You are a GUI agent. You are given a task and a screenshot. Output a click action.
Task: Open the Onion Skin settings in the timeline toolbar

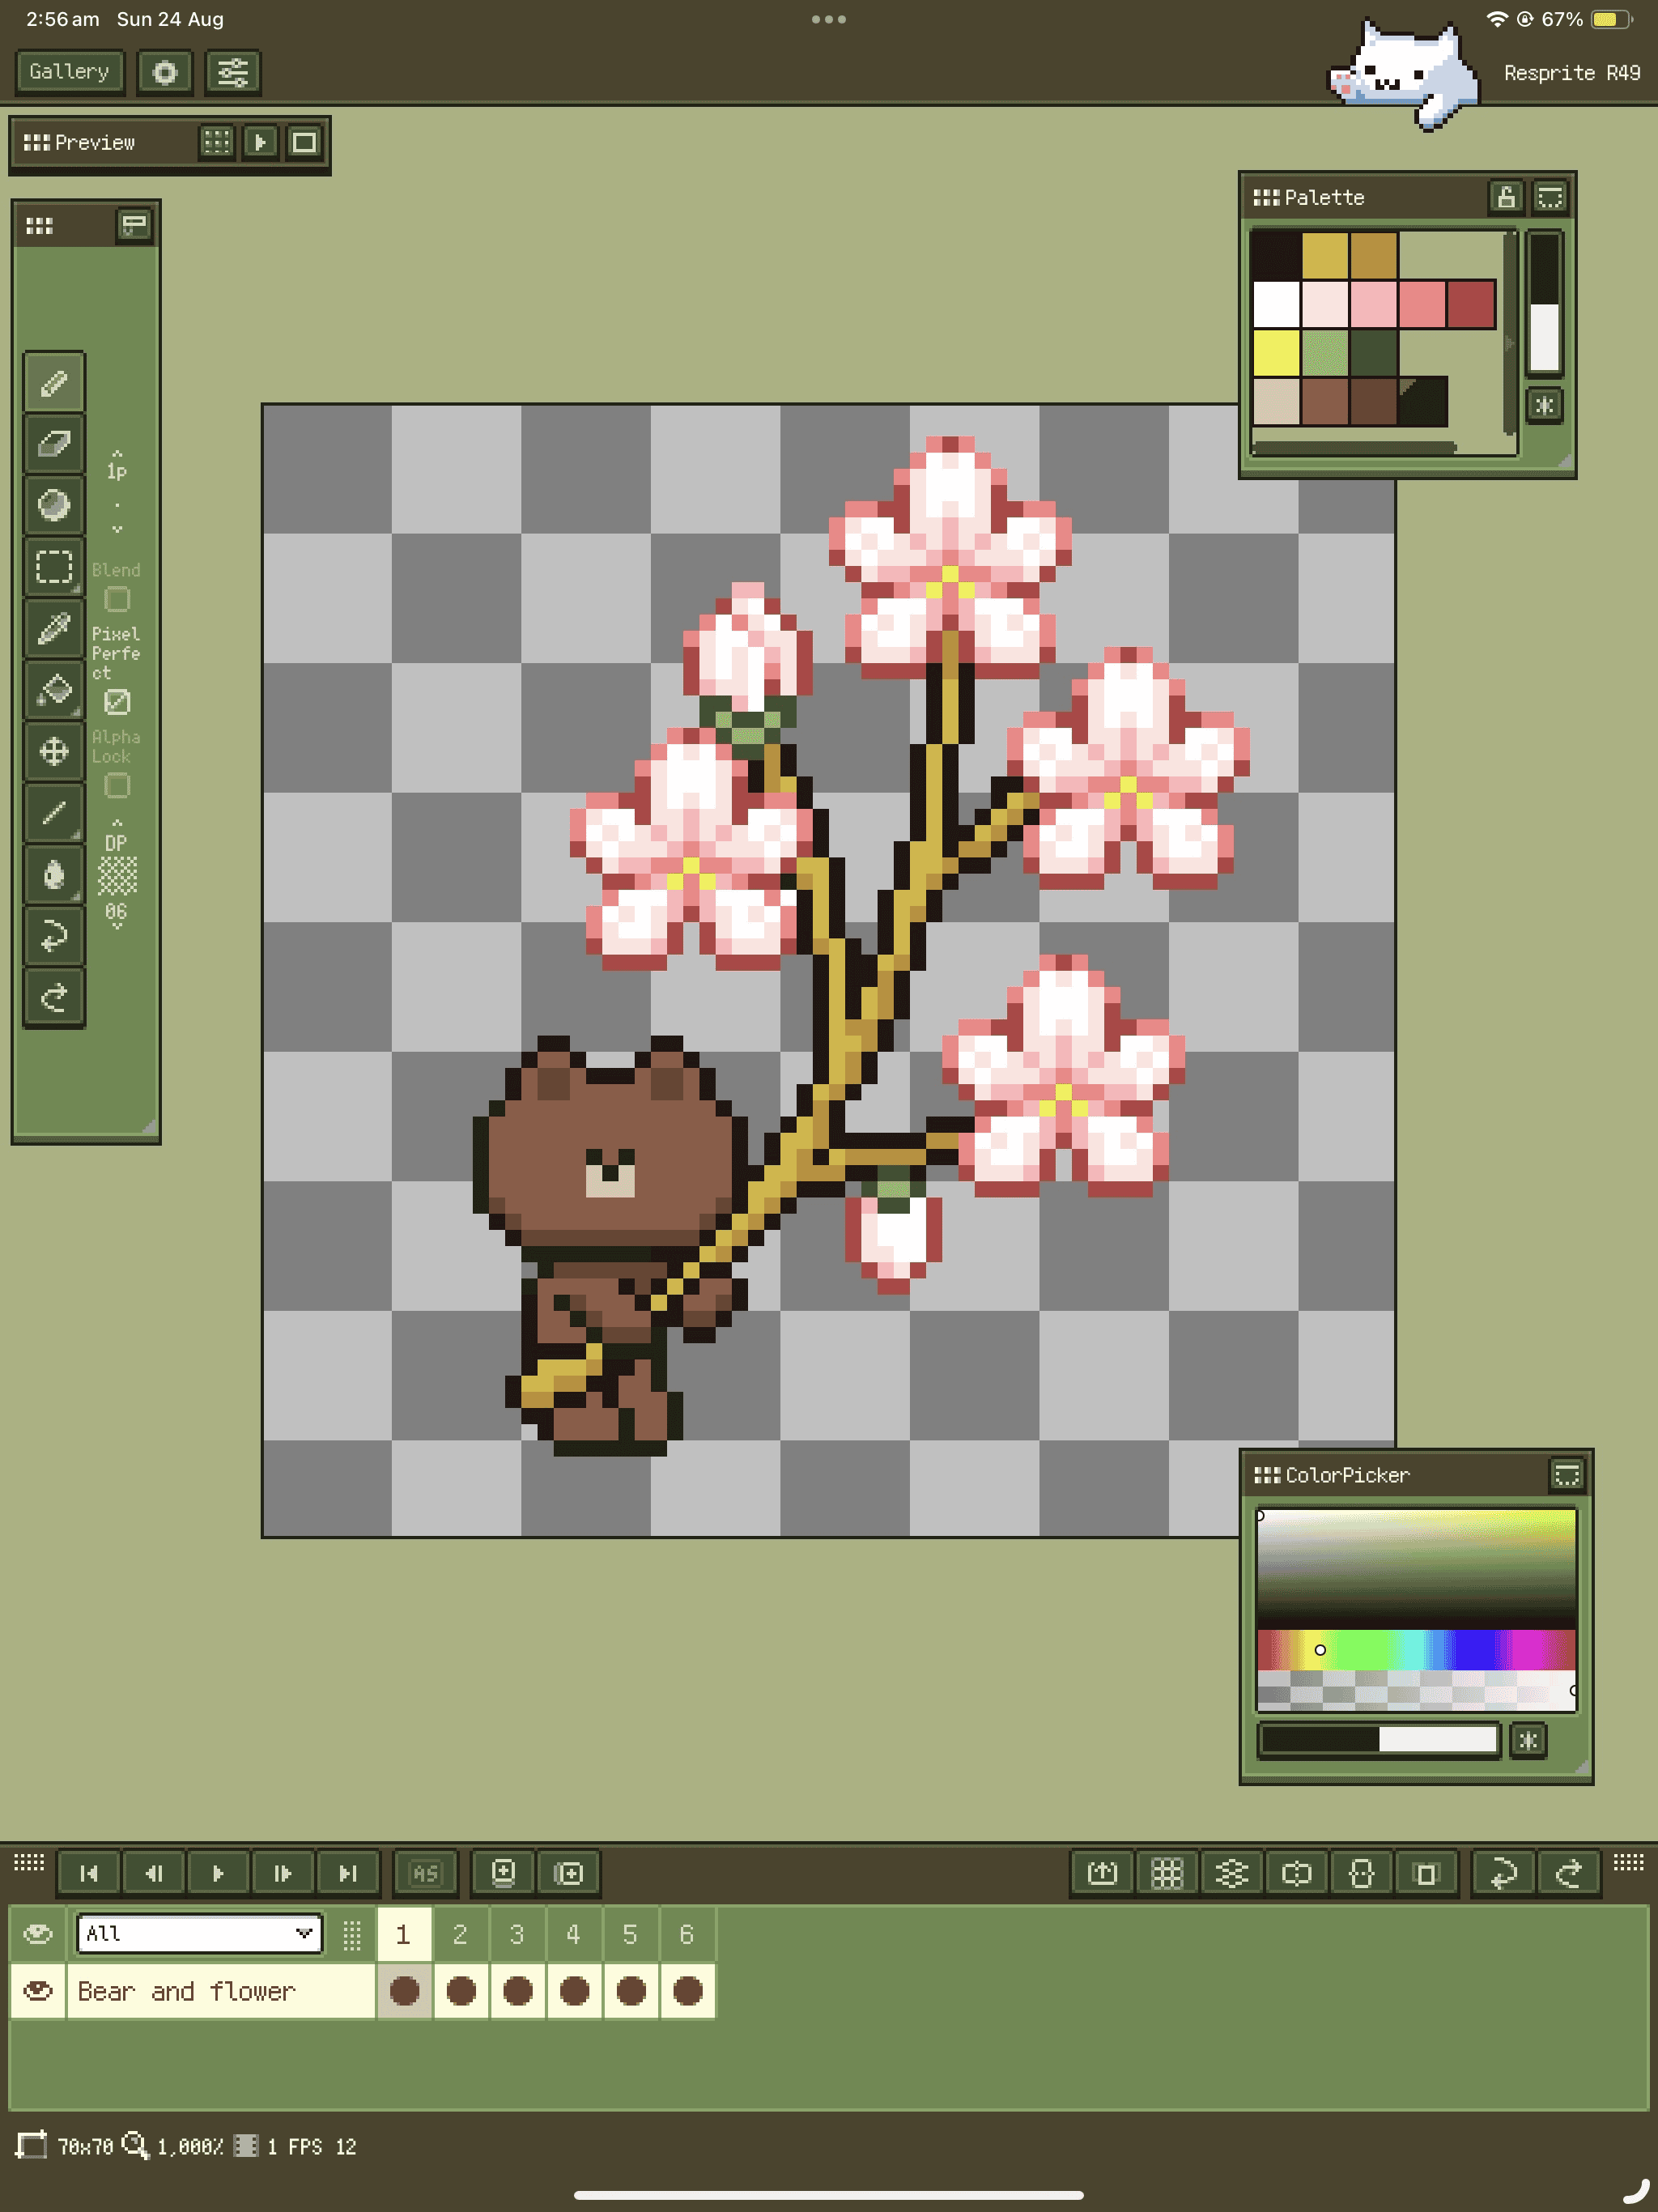click(1231, 1873)
